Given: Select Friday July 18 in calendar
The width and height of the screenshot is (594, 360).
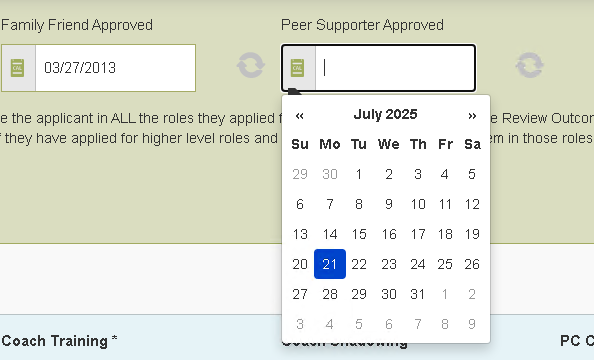Looking at the screenshot, I should [x=445, y=234].
